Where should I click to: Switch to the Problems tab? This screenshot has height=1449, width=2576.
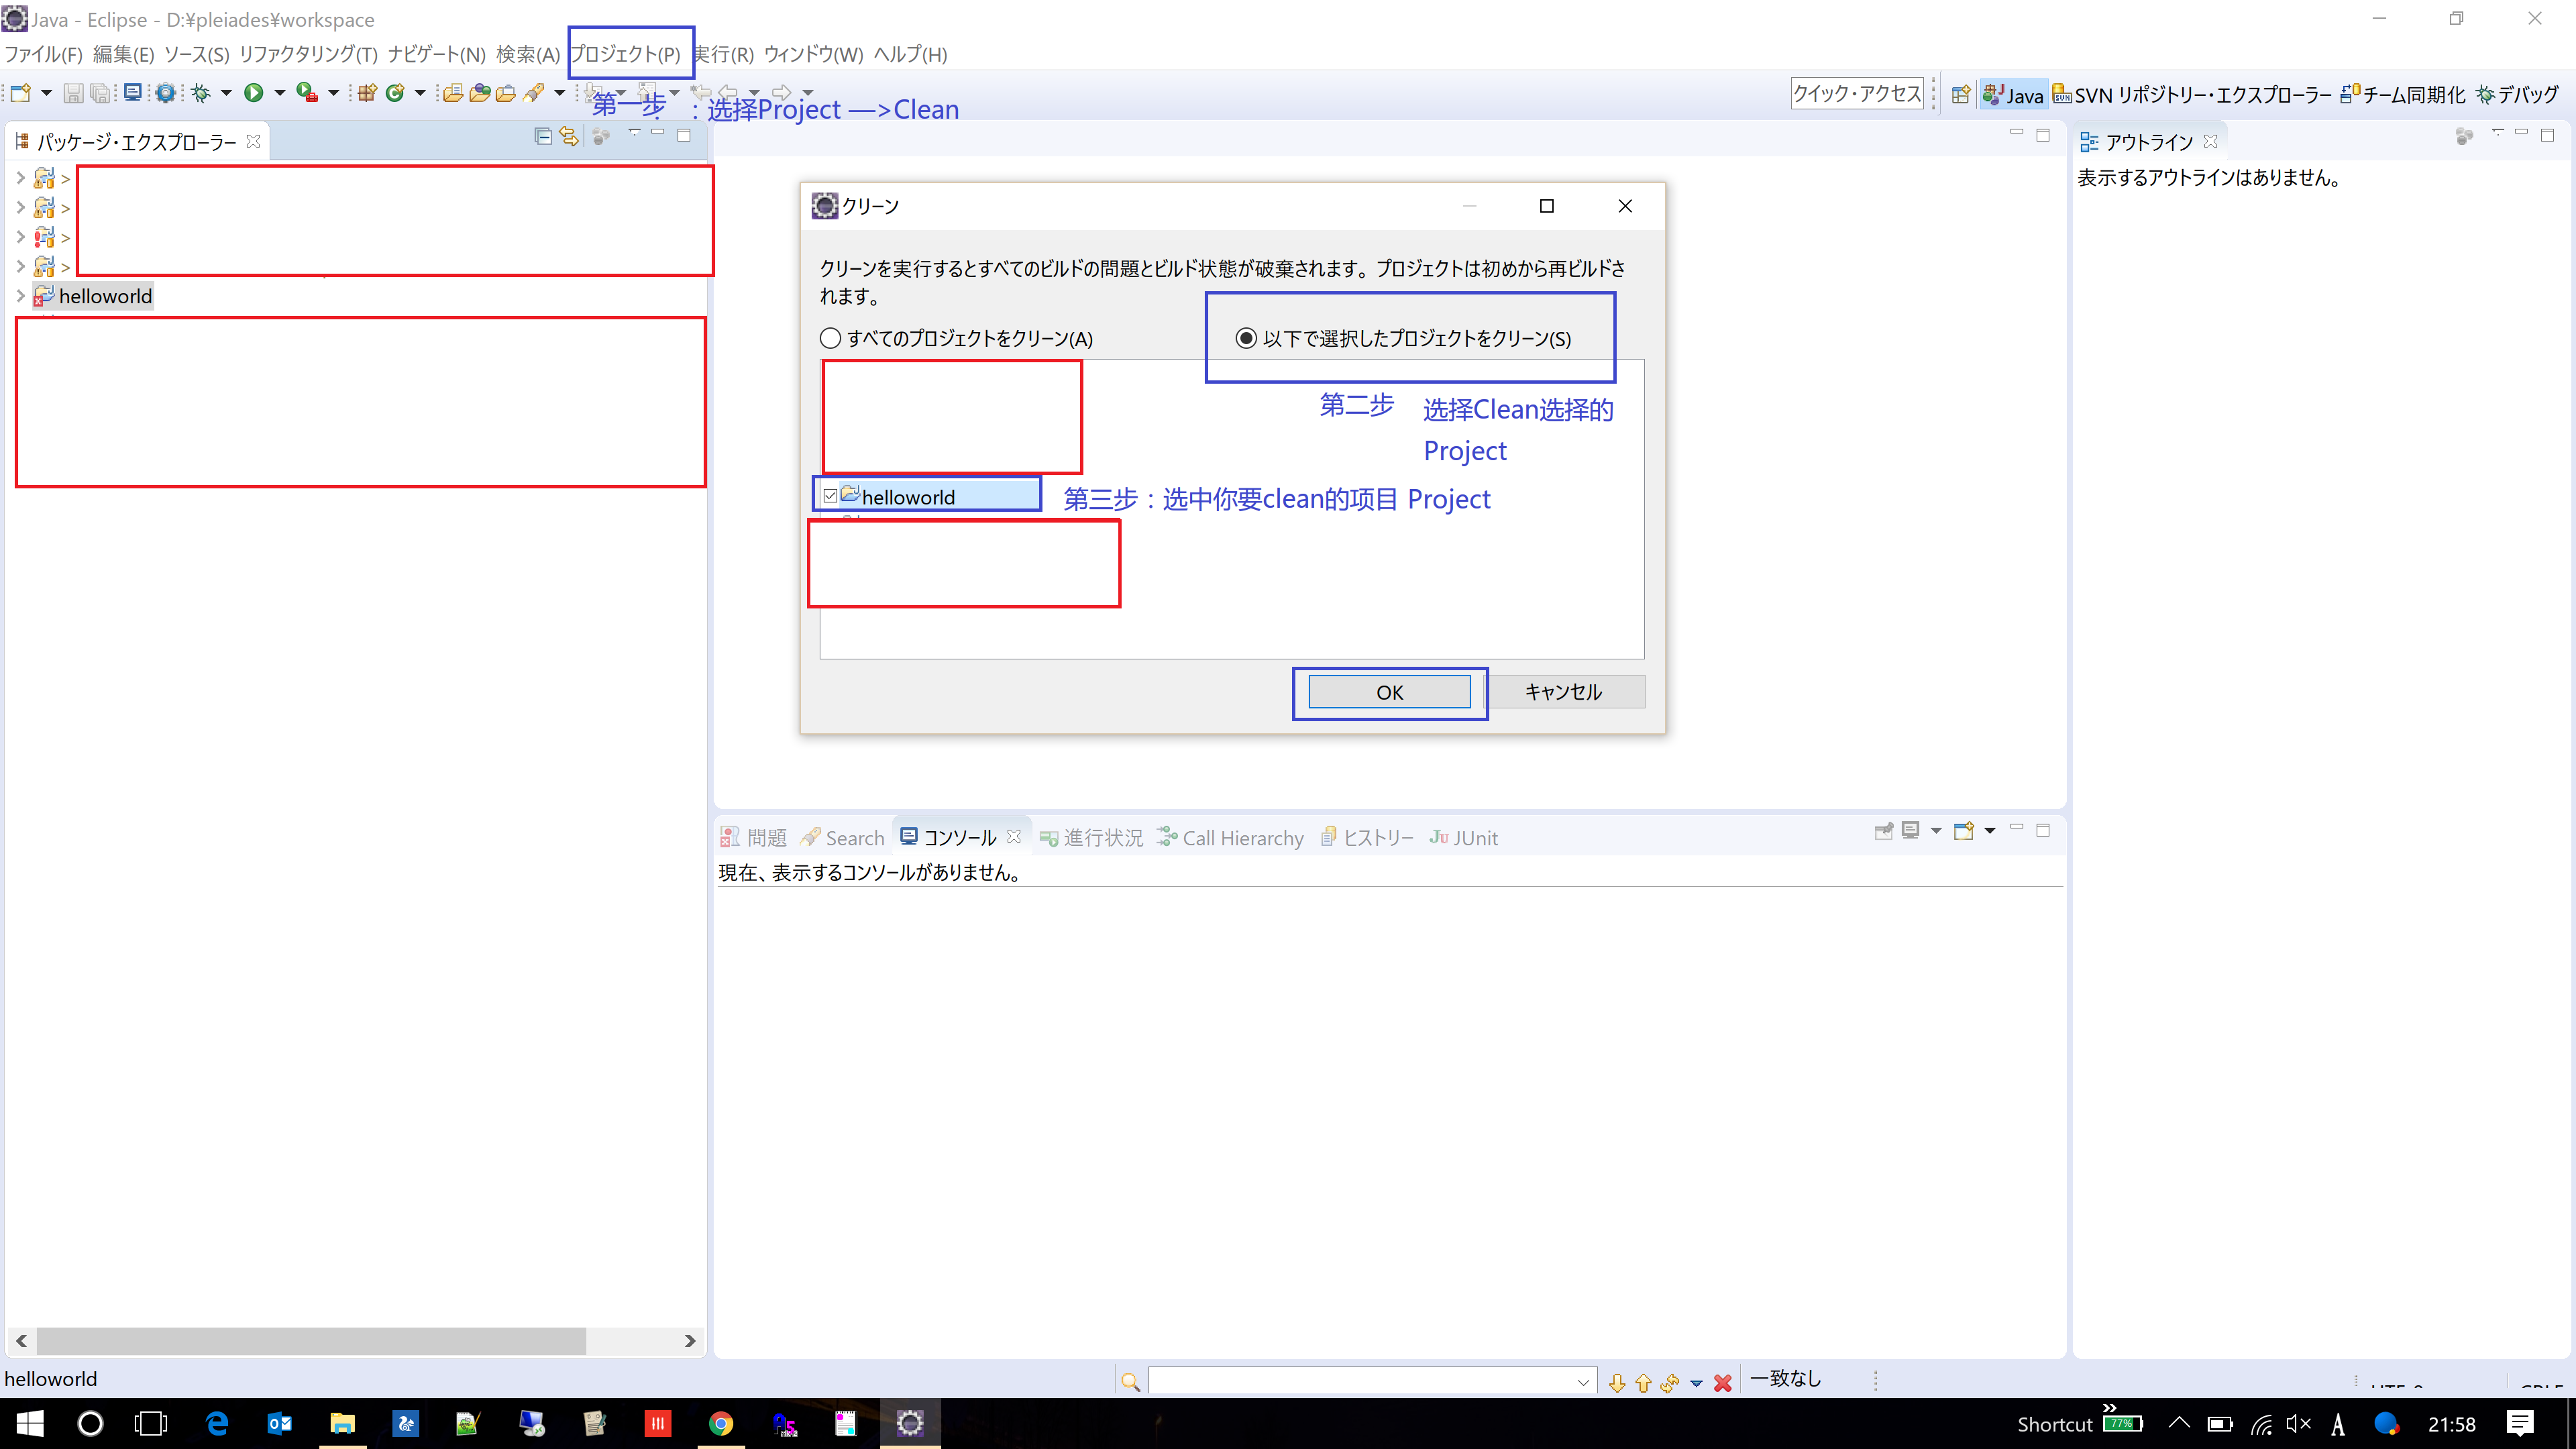[754, 838]
